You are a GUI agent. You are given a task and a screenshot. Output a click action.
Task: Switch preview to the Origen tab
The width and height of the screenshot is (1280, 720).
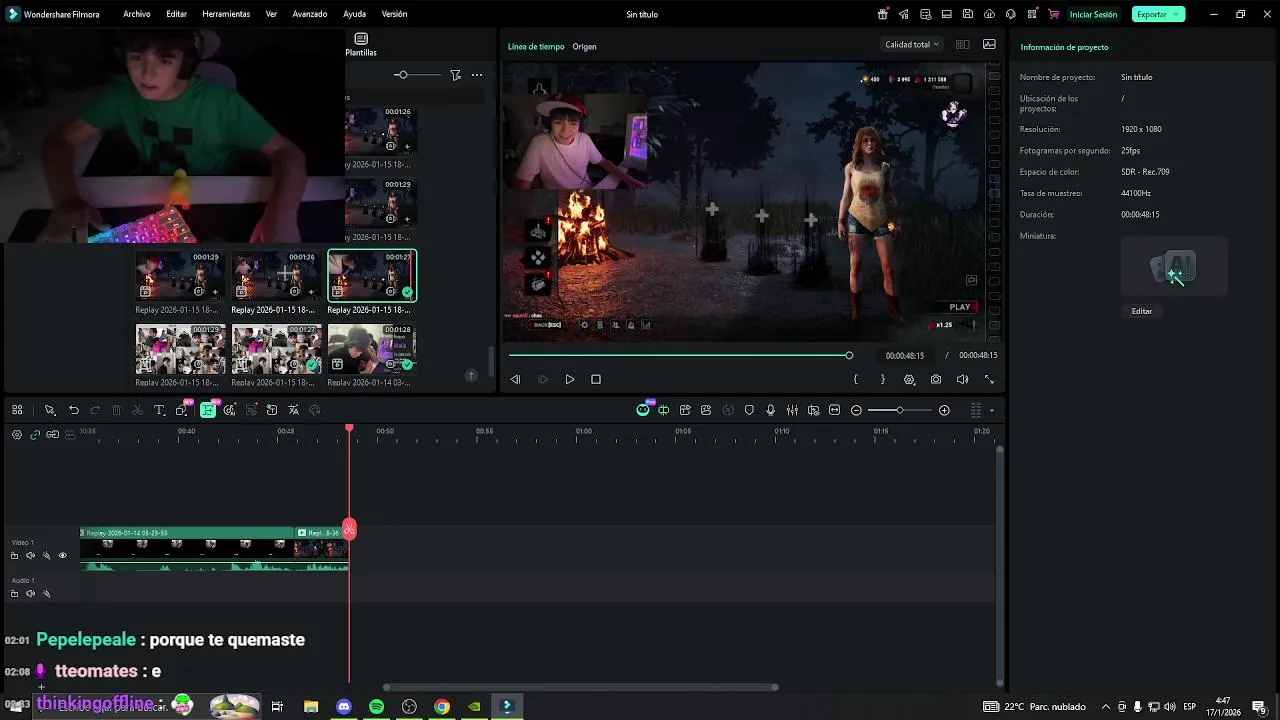tap(584, 46)
